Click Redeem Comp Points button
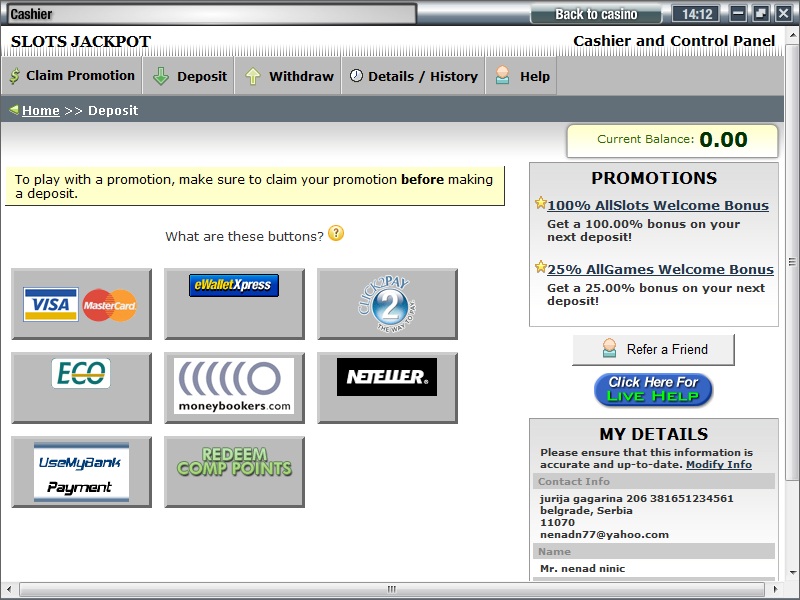The width and height of the screenshot is (800, 600). coord(234,472)
